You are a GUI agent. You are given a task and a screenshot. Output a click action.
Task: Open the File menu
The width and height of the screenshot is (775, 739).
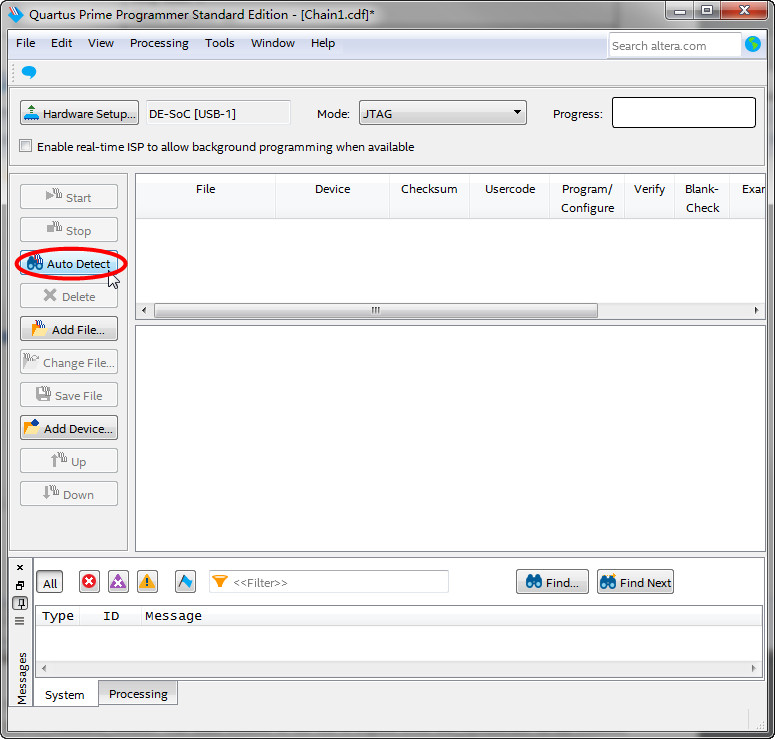tap(26, 43)
